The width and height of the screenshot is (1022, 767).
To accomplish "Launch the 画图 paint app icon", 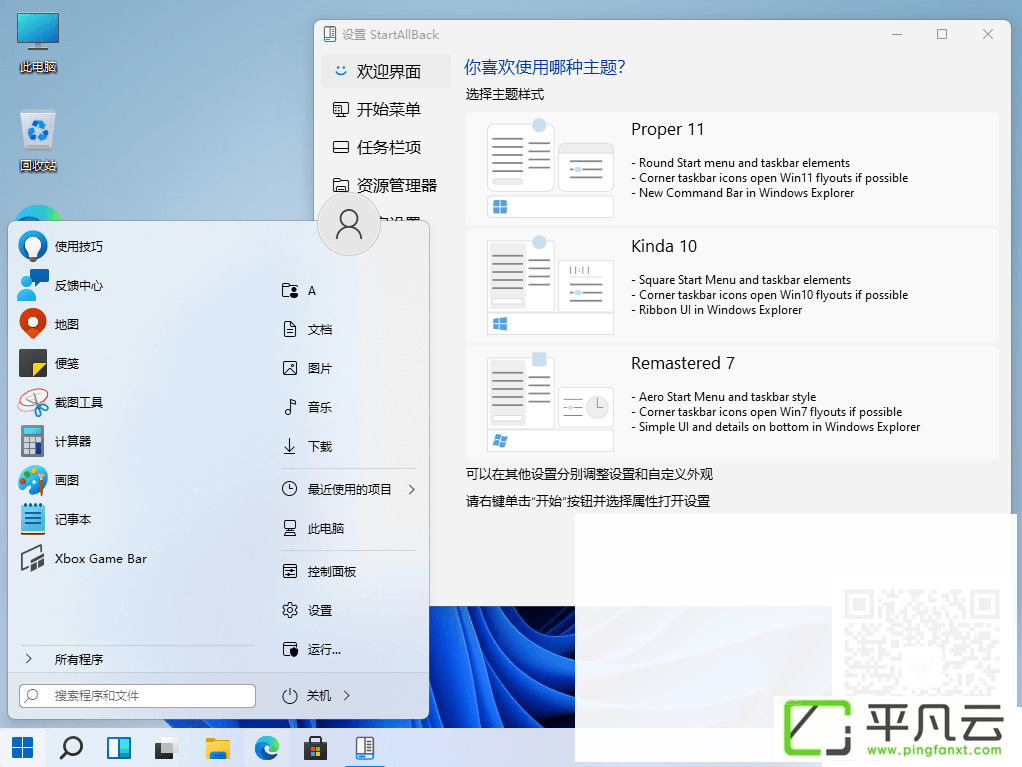I will point(33,480).
